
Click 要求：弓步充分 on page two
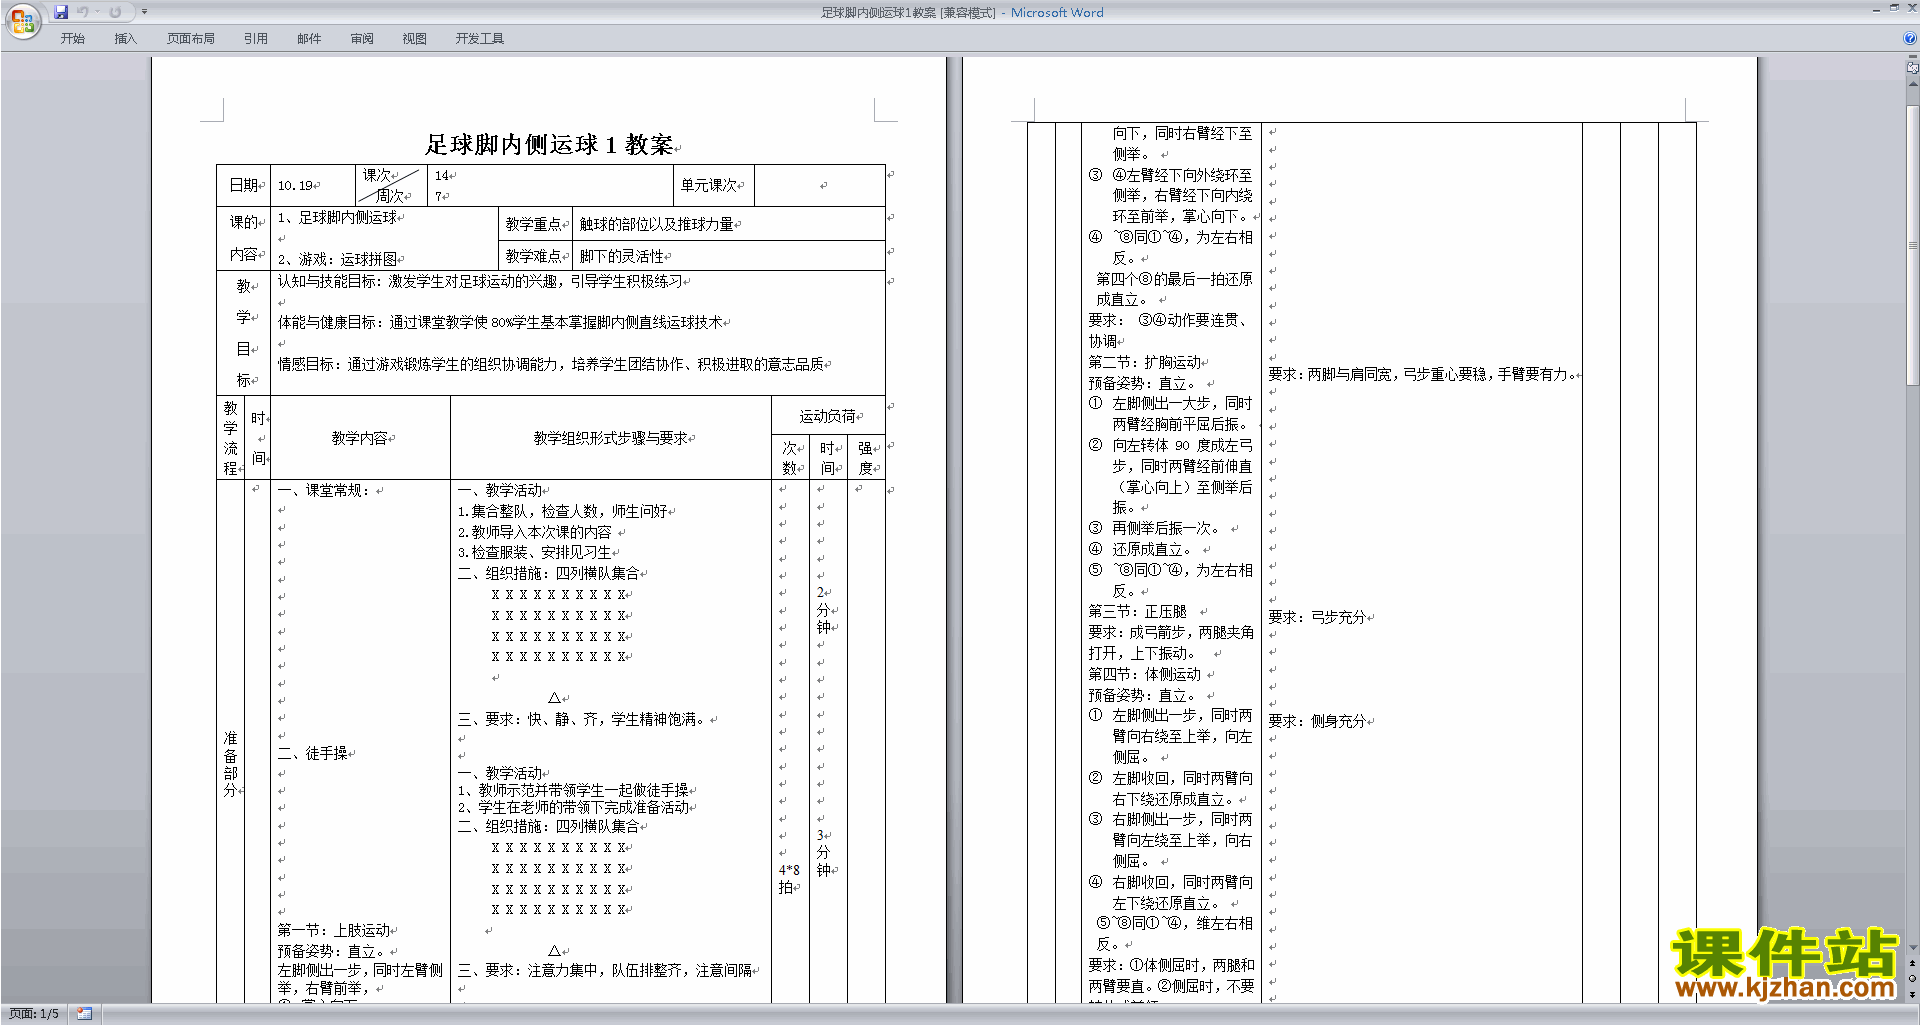point(1317,617)
